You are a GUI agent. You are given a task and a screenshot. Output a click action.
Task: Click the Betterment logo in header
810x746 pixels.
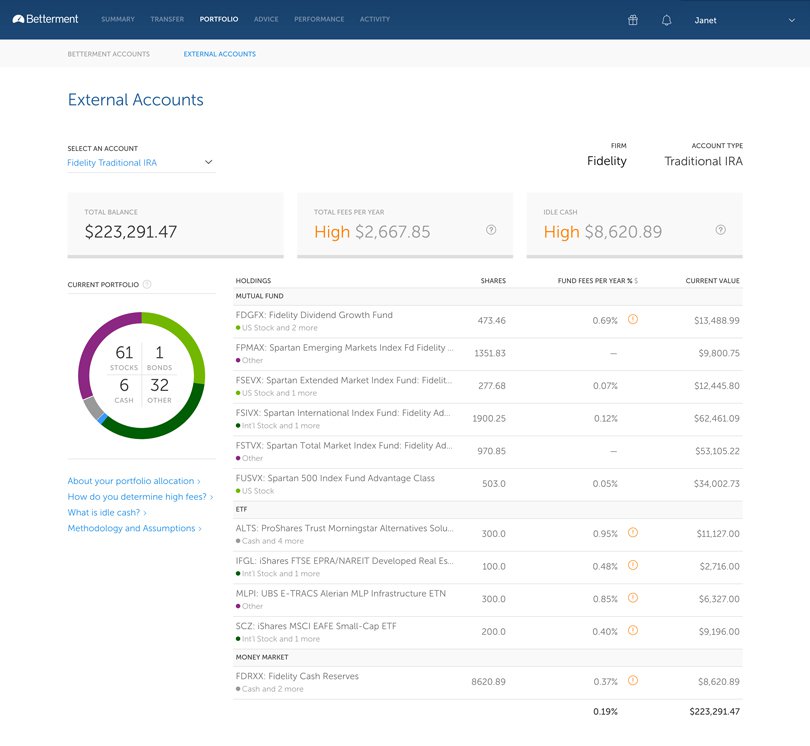[x=46, y=19]
